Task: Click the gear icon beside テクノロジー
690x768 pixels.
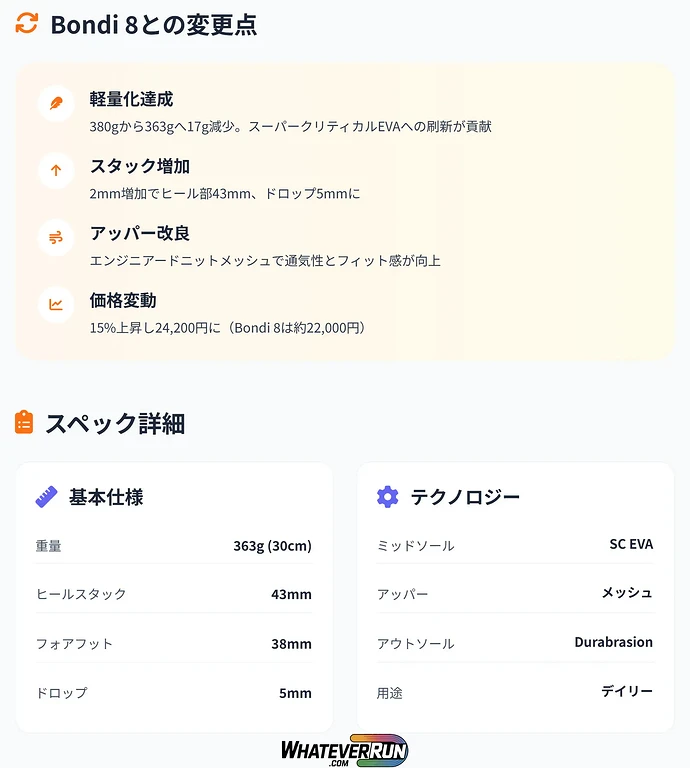Action: [387, 497]
